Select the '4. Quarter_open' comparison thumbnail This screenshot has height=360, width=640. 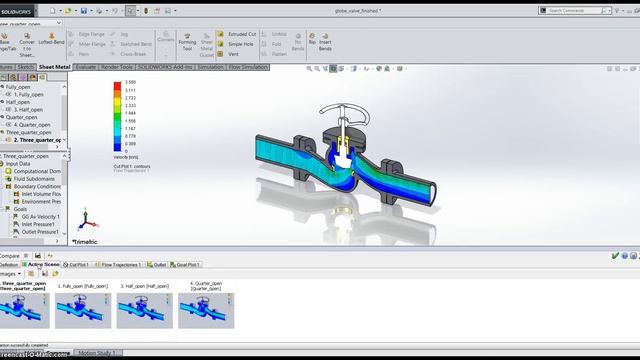[x=206, y=310]
